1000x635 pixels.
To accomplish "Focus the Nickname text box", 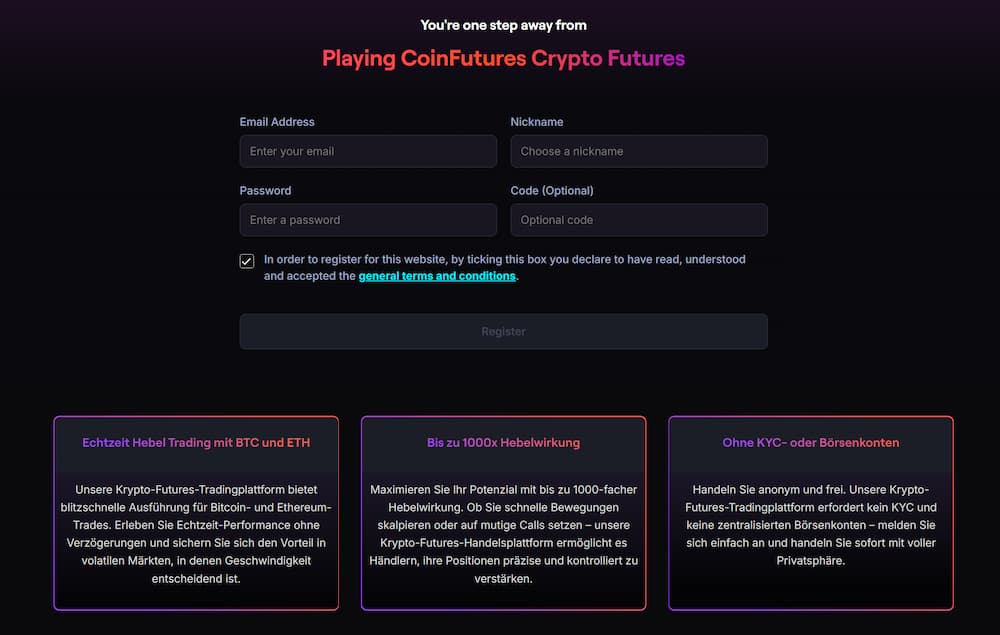I will tap(639, 151).
